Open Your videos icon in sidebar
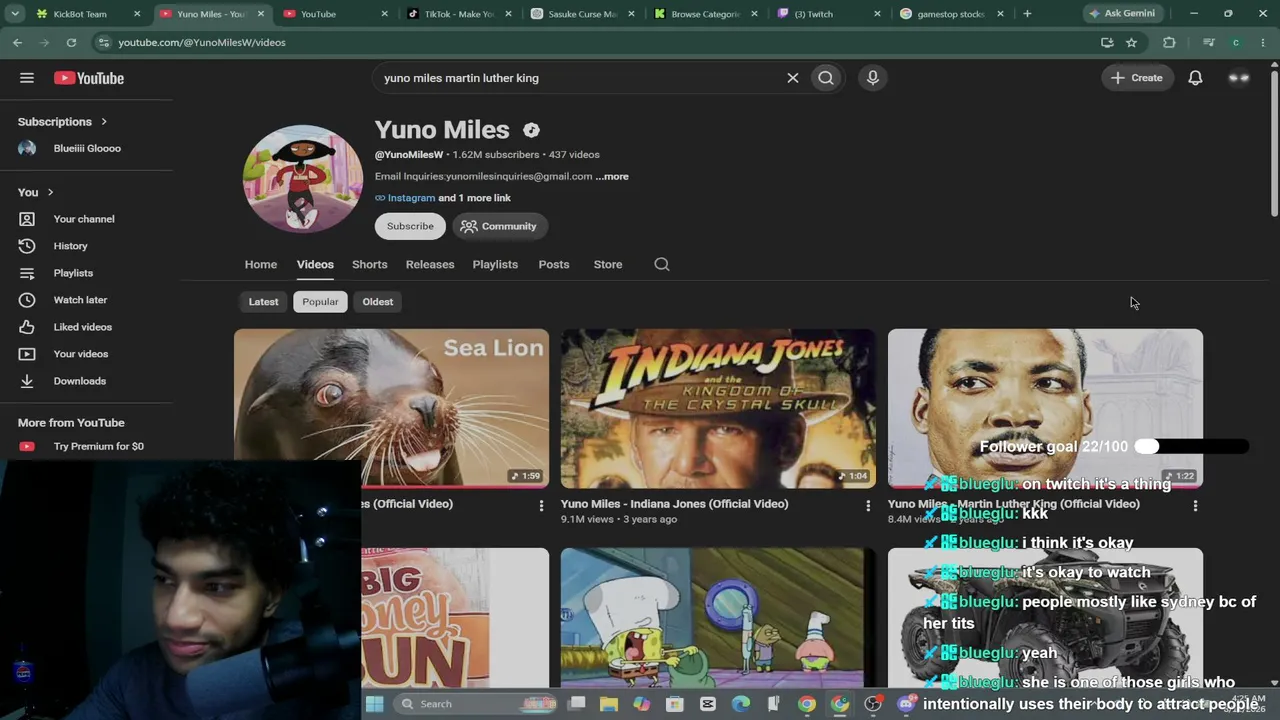1280x720 pixels. click(27, 354)
